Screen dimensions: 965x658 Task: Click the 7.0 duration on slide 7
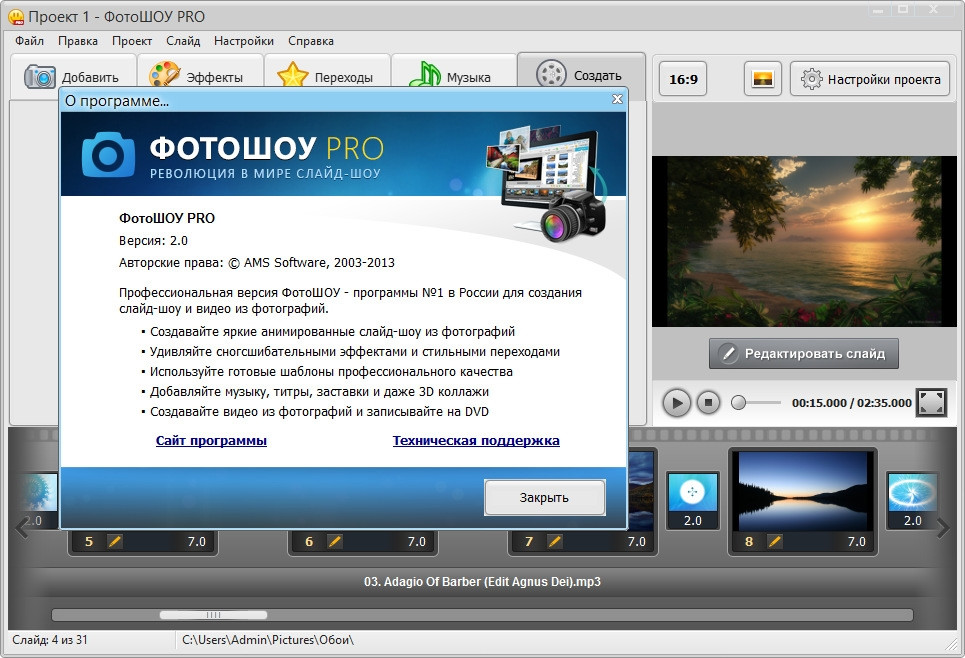[x=637, y=542]
